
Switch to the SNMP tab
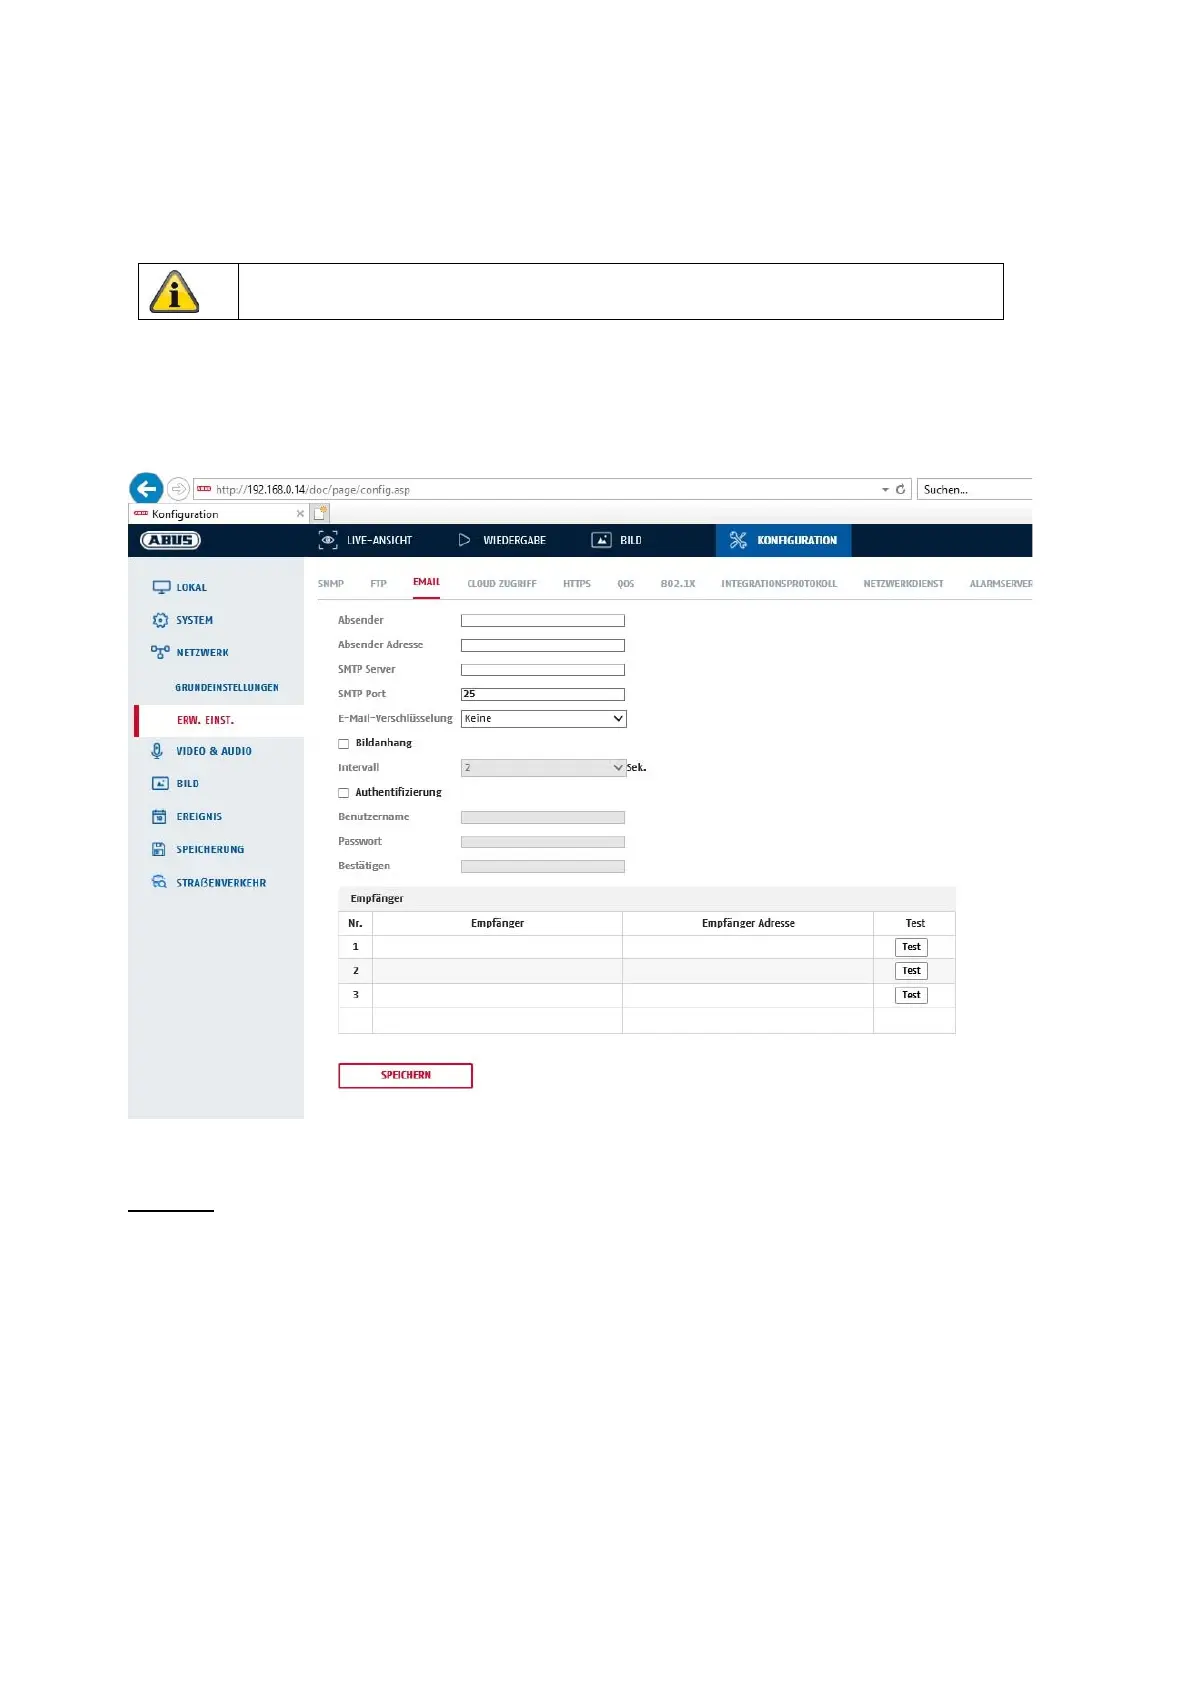click(331, 584)
